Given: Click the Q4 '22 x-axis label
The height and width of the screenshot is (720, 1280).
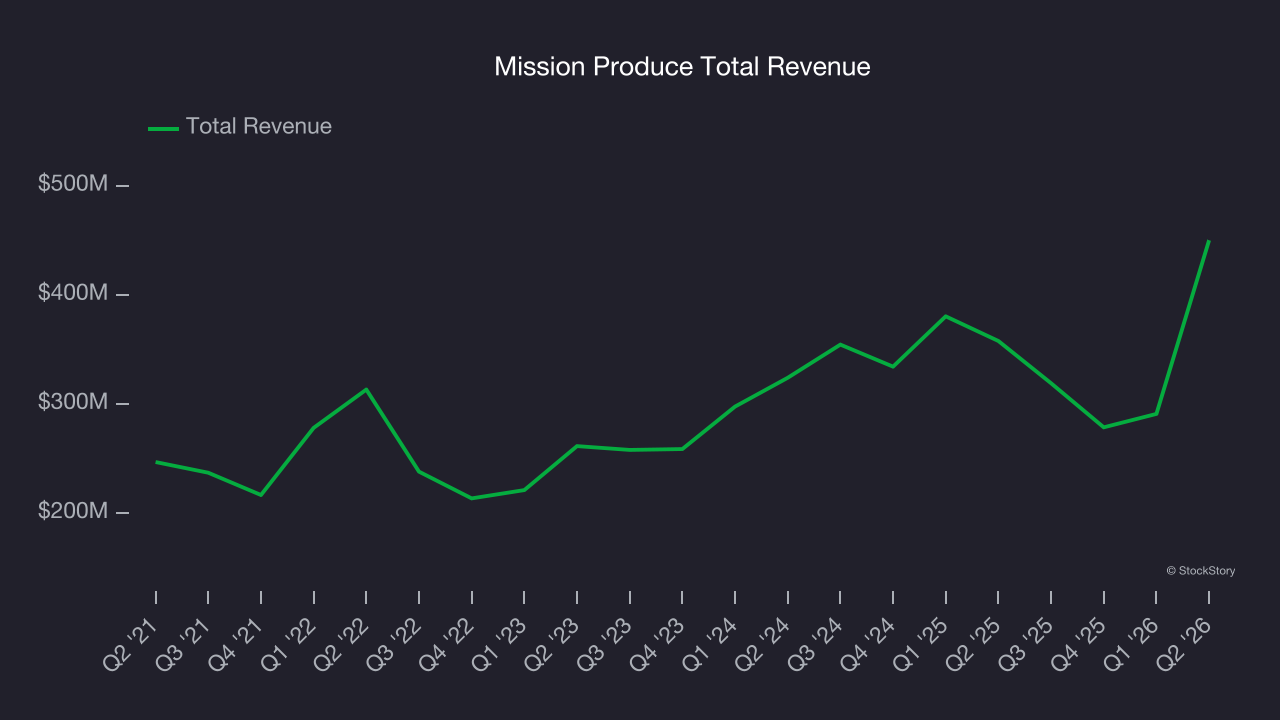Looking at the screenshot, I should coord(448,644).
